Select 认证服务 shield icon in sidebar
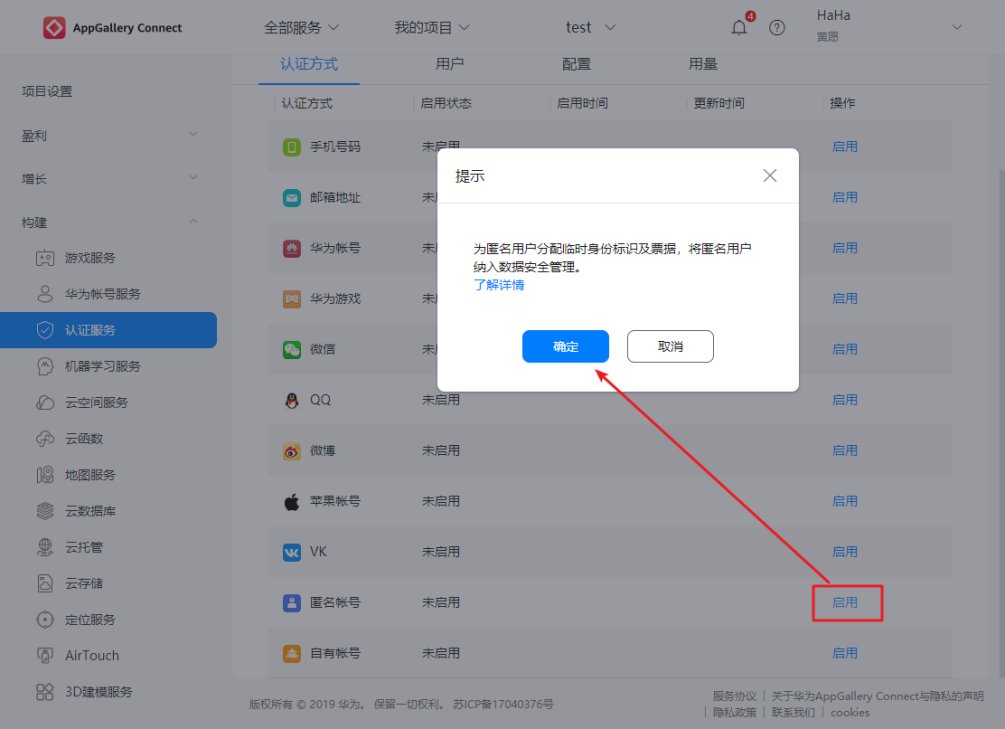The image size is (1005, 729). coord(45,330)
